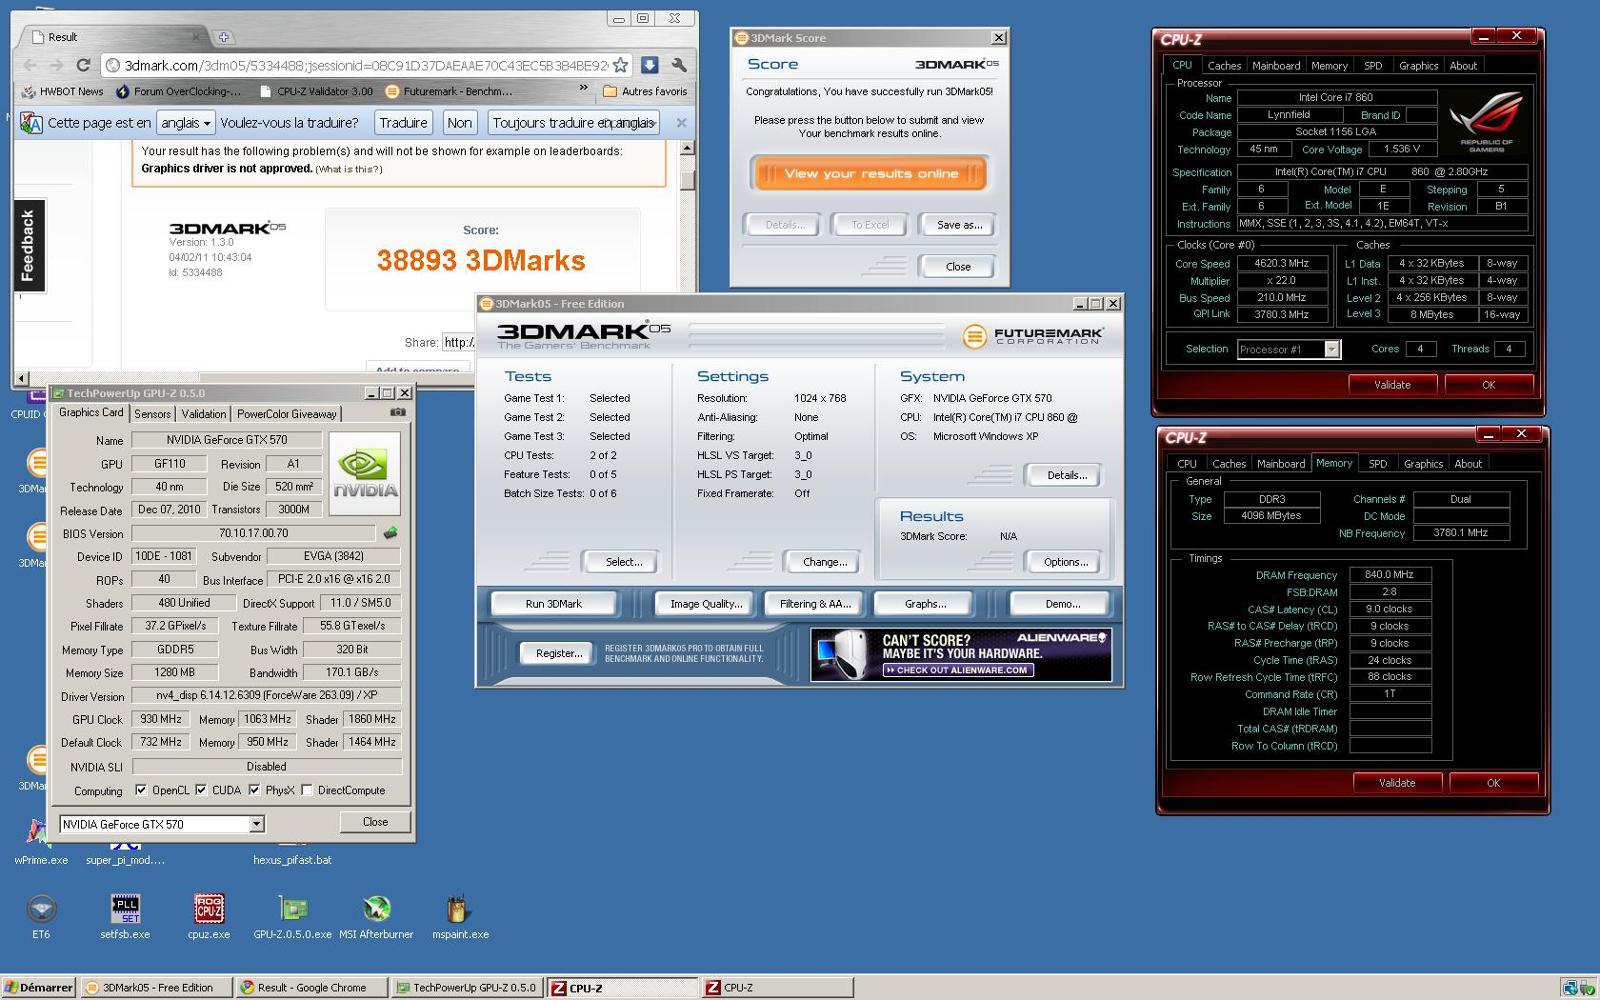Click the blue download extension icon in Chrome

pos(649,65)
